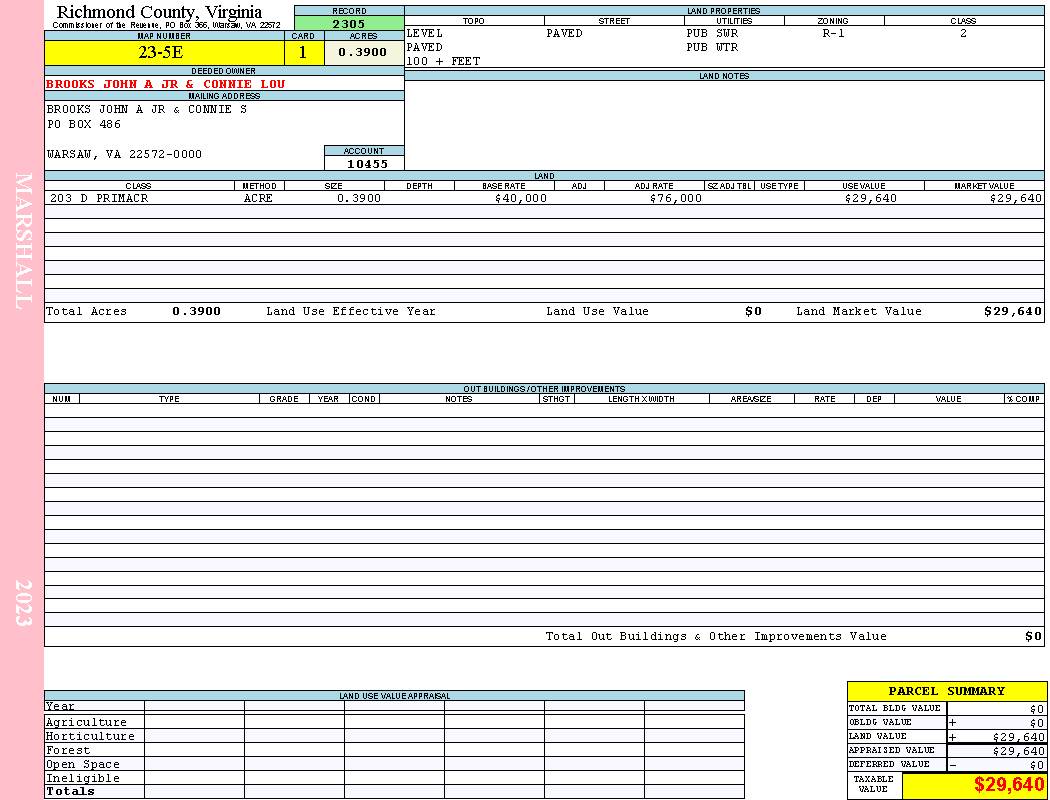Click the 100 + FEET topo entry
1050x800 pixels.
pyautogui.click(x=443, y=62)
